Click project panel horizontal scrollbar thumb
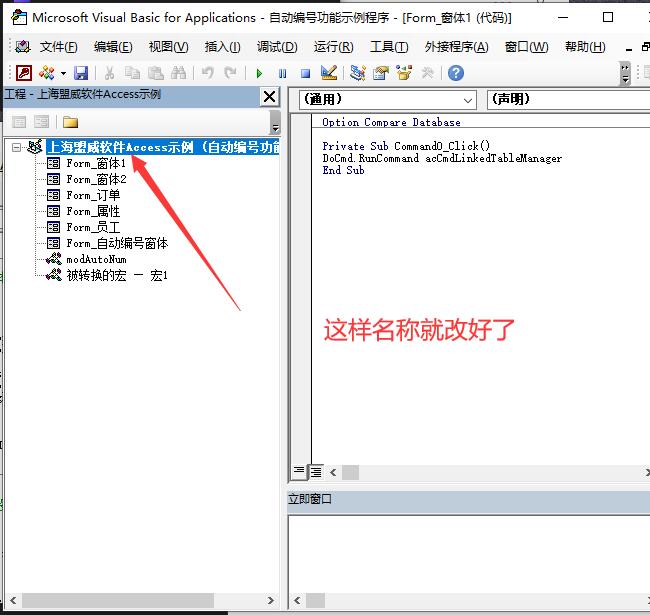The width and height of the screenshot is (650, 615). pos(118,600)
